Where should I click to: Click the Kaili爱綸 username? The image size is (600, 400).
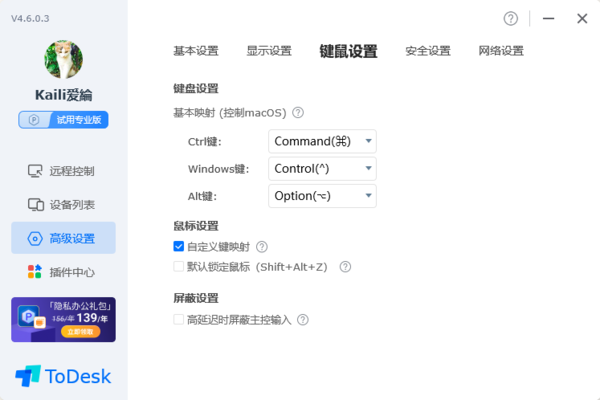click(x=64, y=95)
